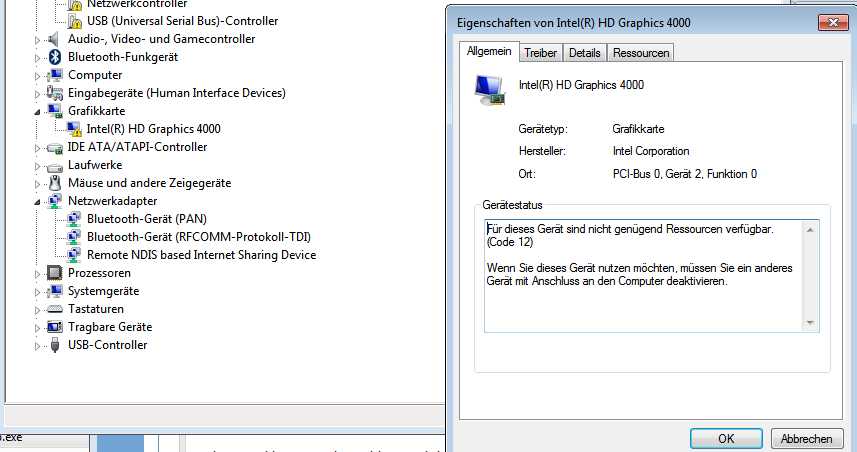The image size is (857, 452).
Task: Click the Audio-, Video- und Gamecontroller speaker icon
Action: tap(54, 39)
